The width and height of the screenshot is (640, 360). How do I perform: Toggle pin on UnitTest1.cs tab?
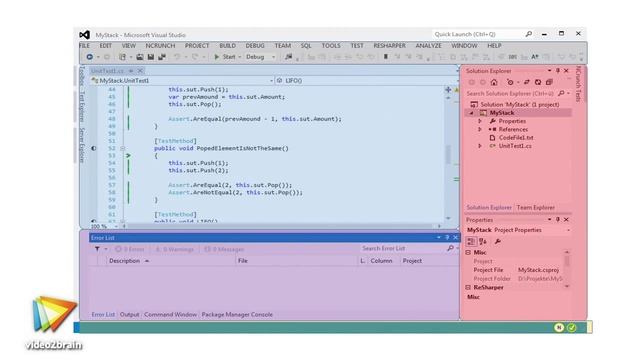(131, 71)
